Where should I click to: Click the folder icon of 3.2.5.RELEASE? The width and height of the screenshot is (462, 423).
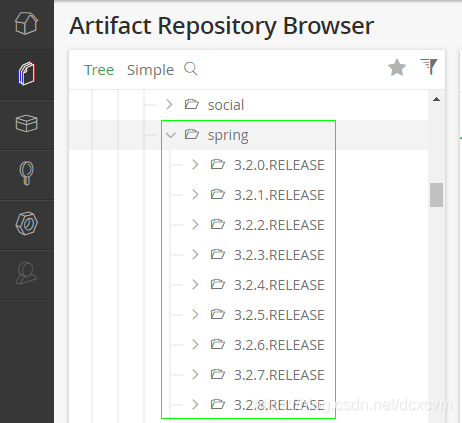pyautogui.click(x=218, y=314)
